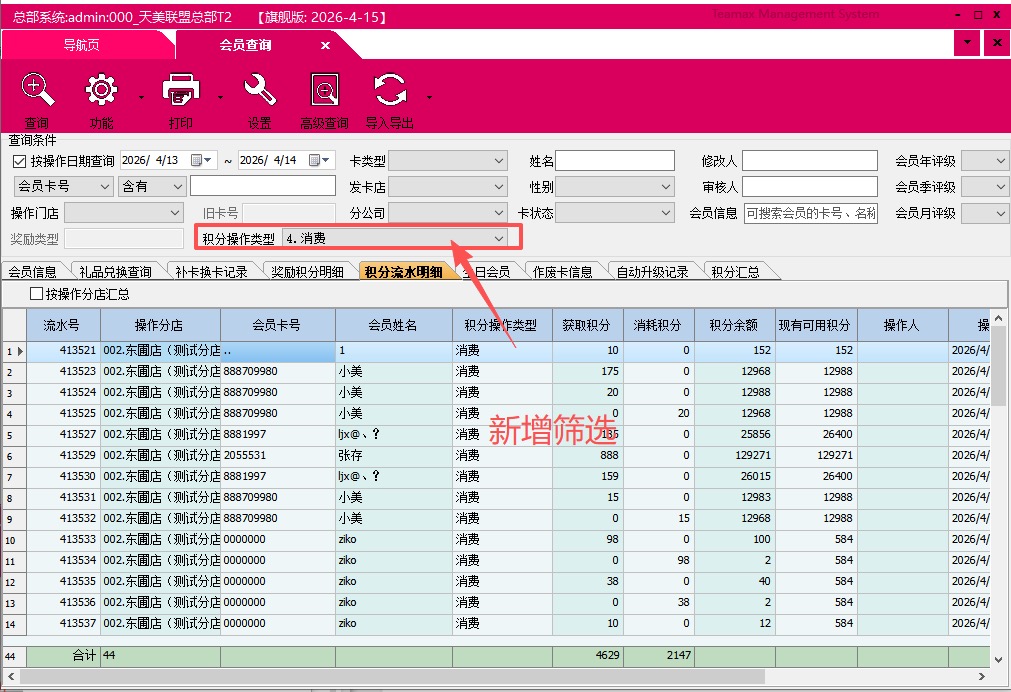Sort by the 获取积分 column header

586,325
